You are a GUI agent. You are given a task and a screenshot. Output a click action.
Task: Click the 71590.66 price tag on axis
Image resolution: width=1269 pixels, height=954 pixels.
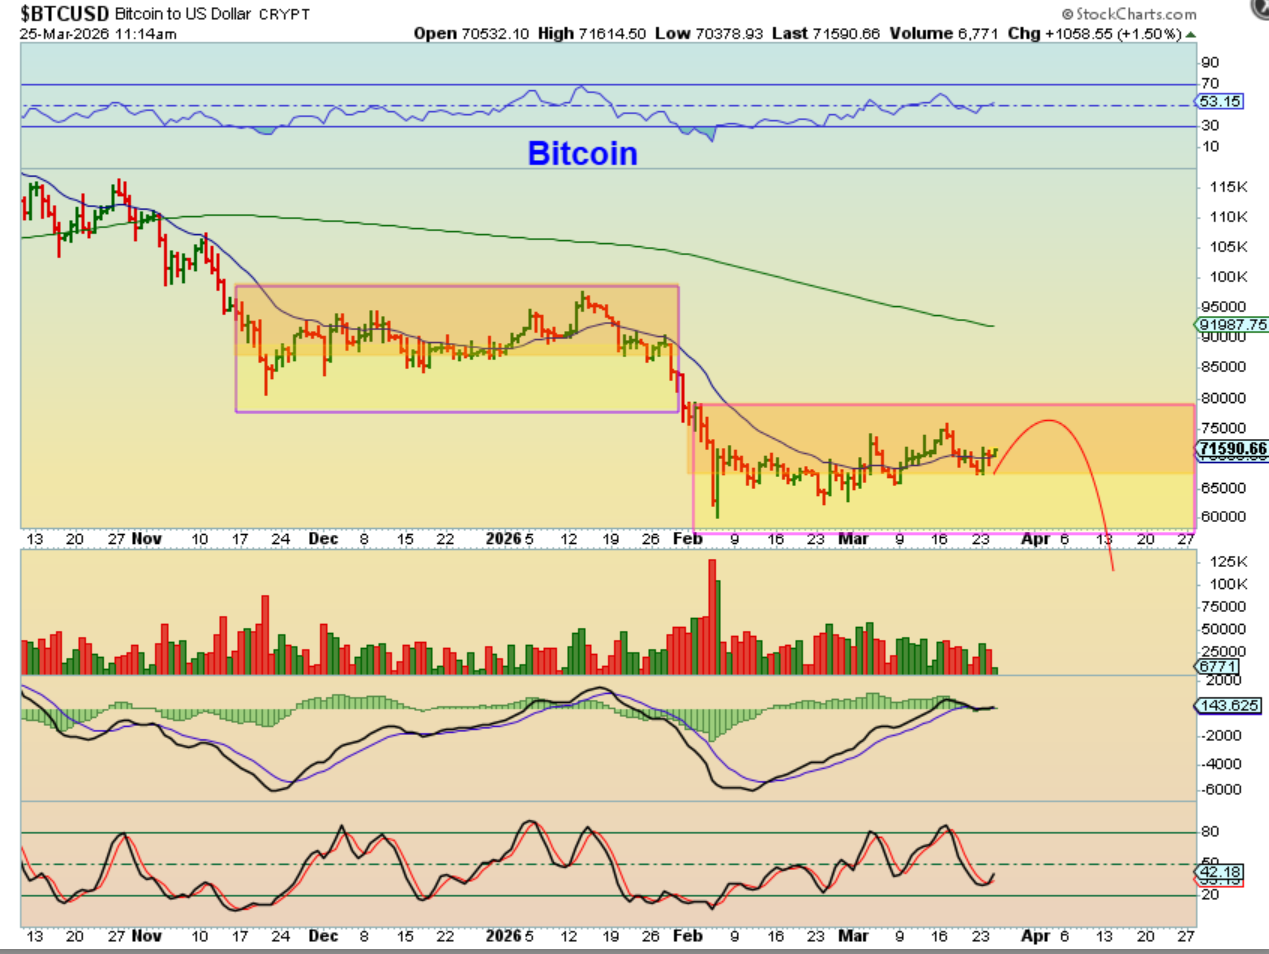click(x=1232, y=449)
